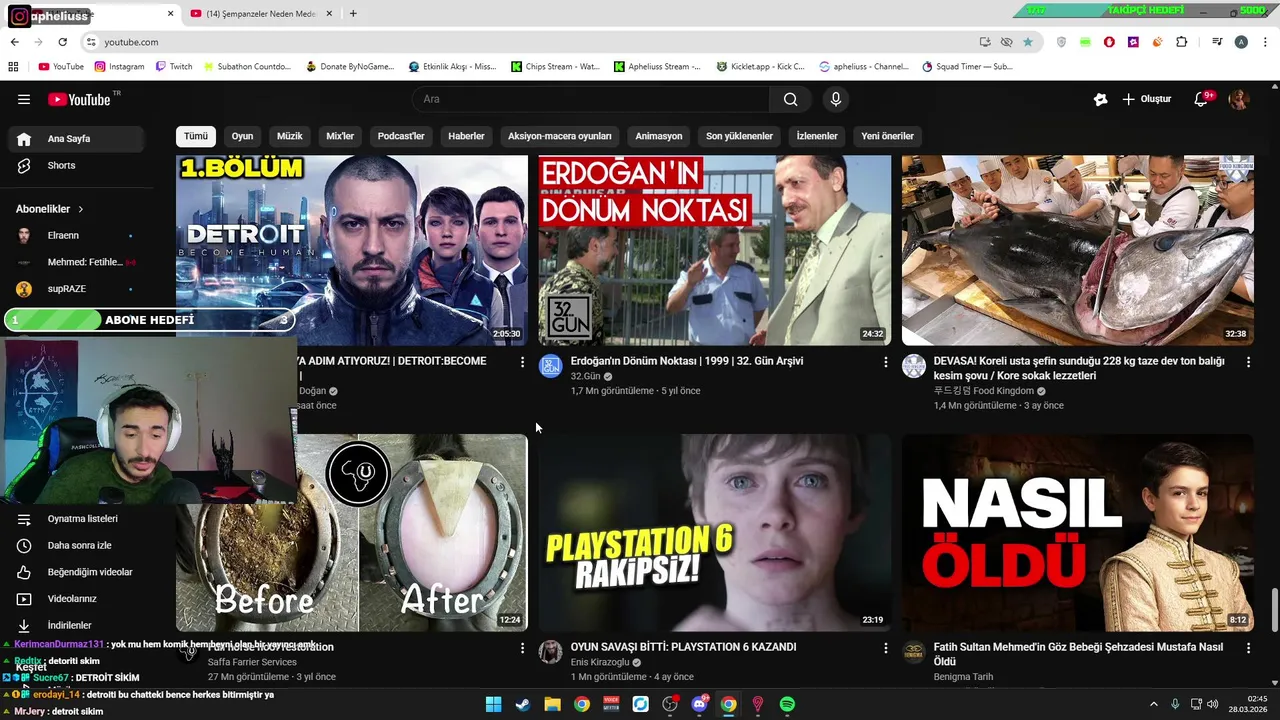Open the OYUN SAVAŞI BİTTİ video title
The height and width of the screenshot is (720, 1280).
pyautogui.click(x=683, y=647)
